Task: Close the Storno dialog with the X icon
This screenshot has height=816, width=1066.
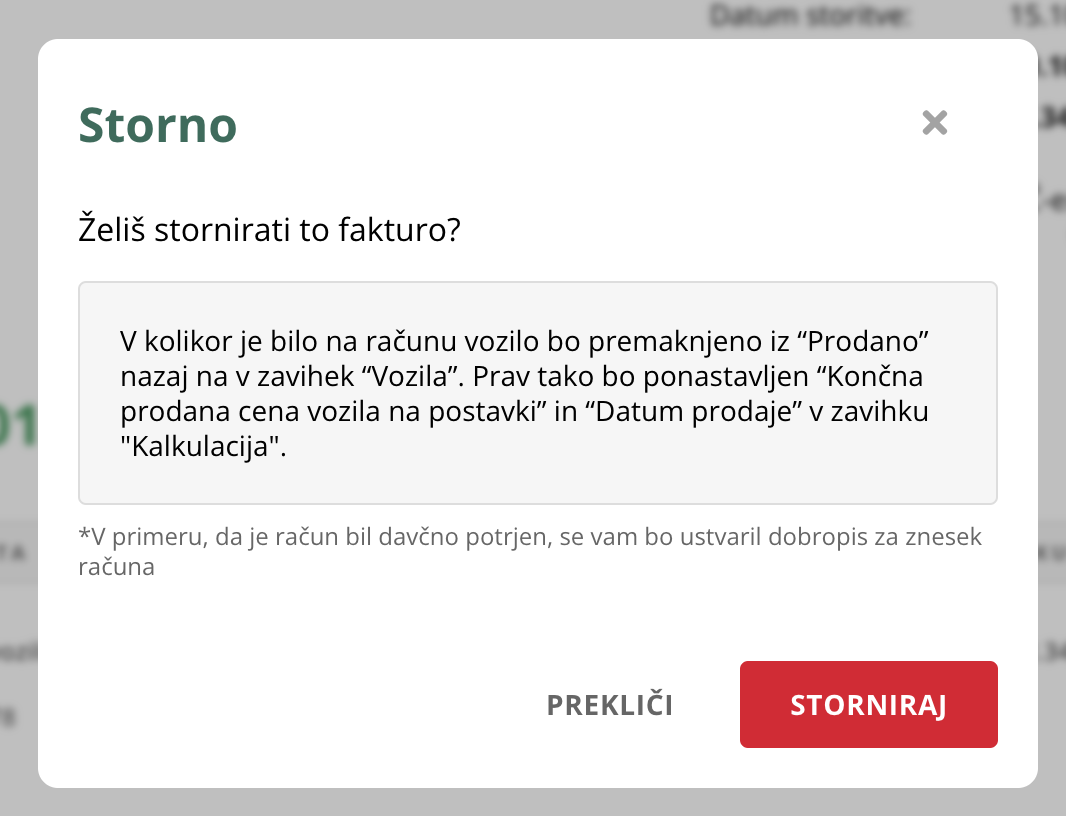Action: click(x=935, y=123)
